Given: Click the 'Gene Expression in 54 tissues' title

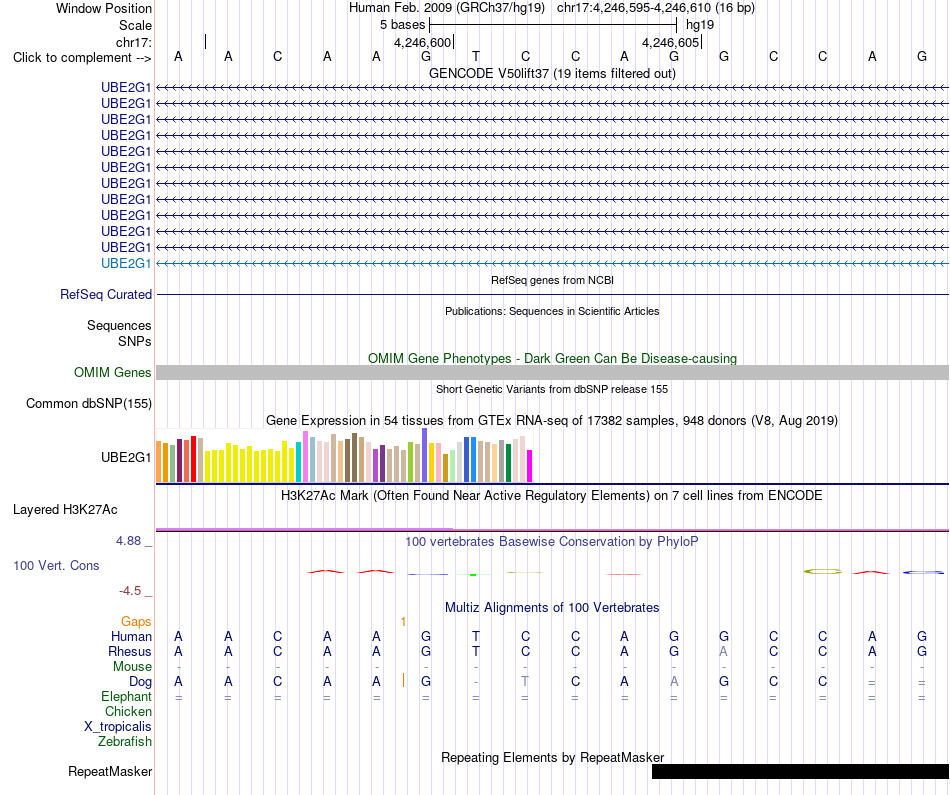Looking at the screenshot, I should pyautogui.click(x=552, y=421).
